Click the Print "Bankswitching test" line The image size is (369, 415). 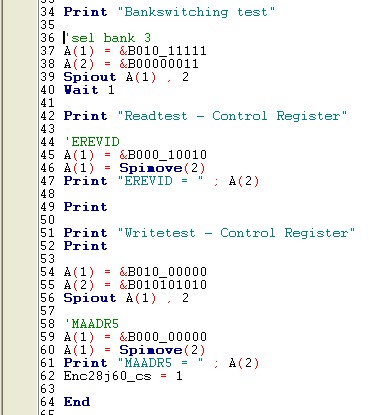169,12
